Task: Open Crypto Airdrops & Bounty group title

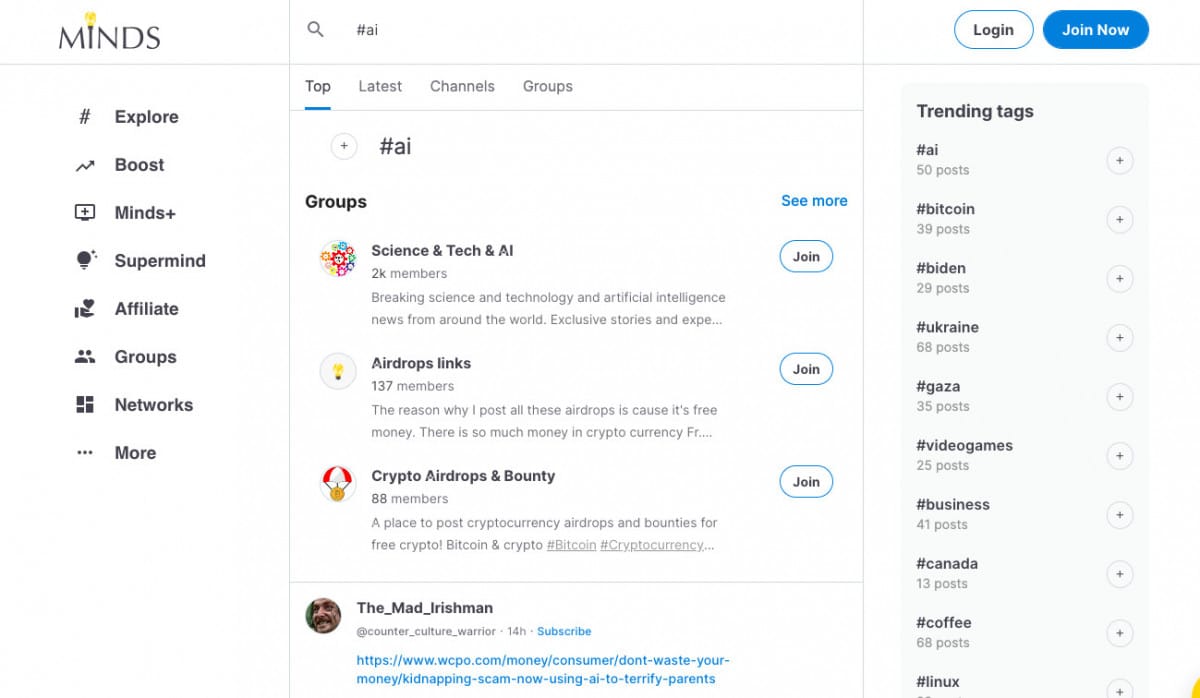Action: [x=463, y=476]
